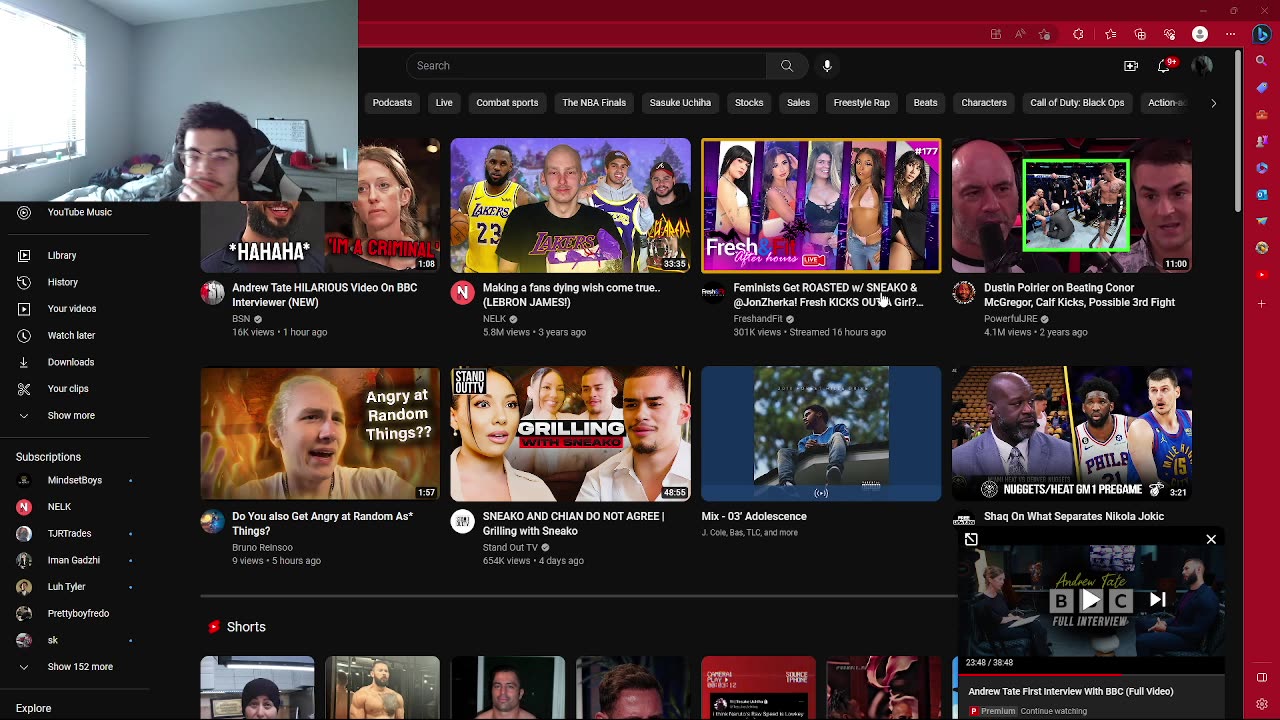Image resolution: width=1280 pixels, height=720 pixels.
Task: Open the Games chess icon in the sidebar
Action: [x=1262, y=141]
